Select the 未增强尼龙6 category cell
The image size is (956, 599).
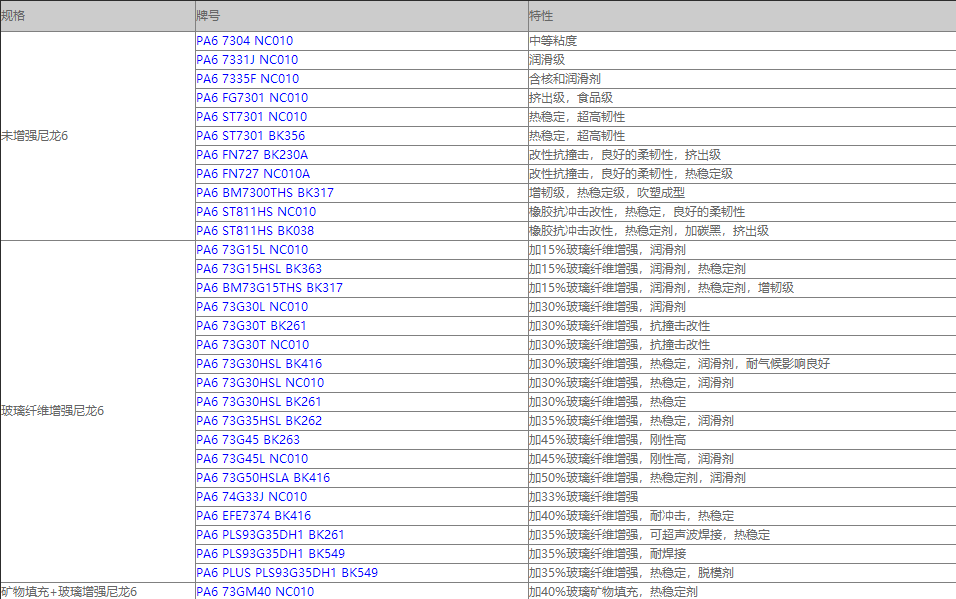pyautogui.click(x=98, y=135)
